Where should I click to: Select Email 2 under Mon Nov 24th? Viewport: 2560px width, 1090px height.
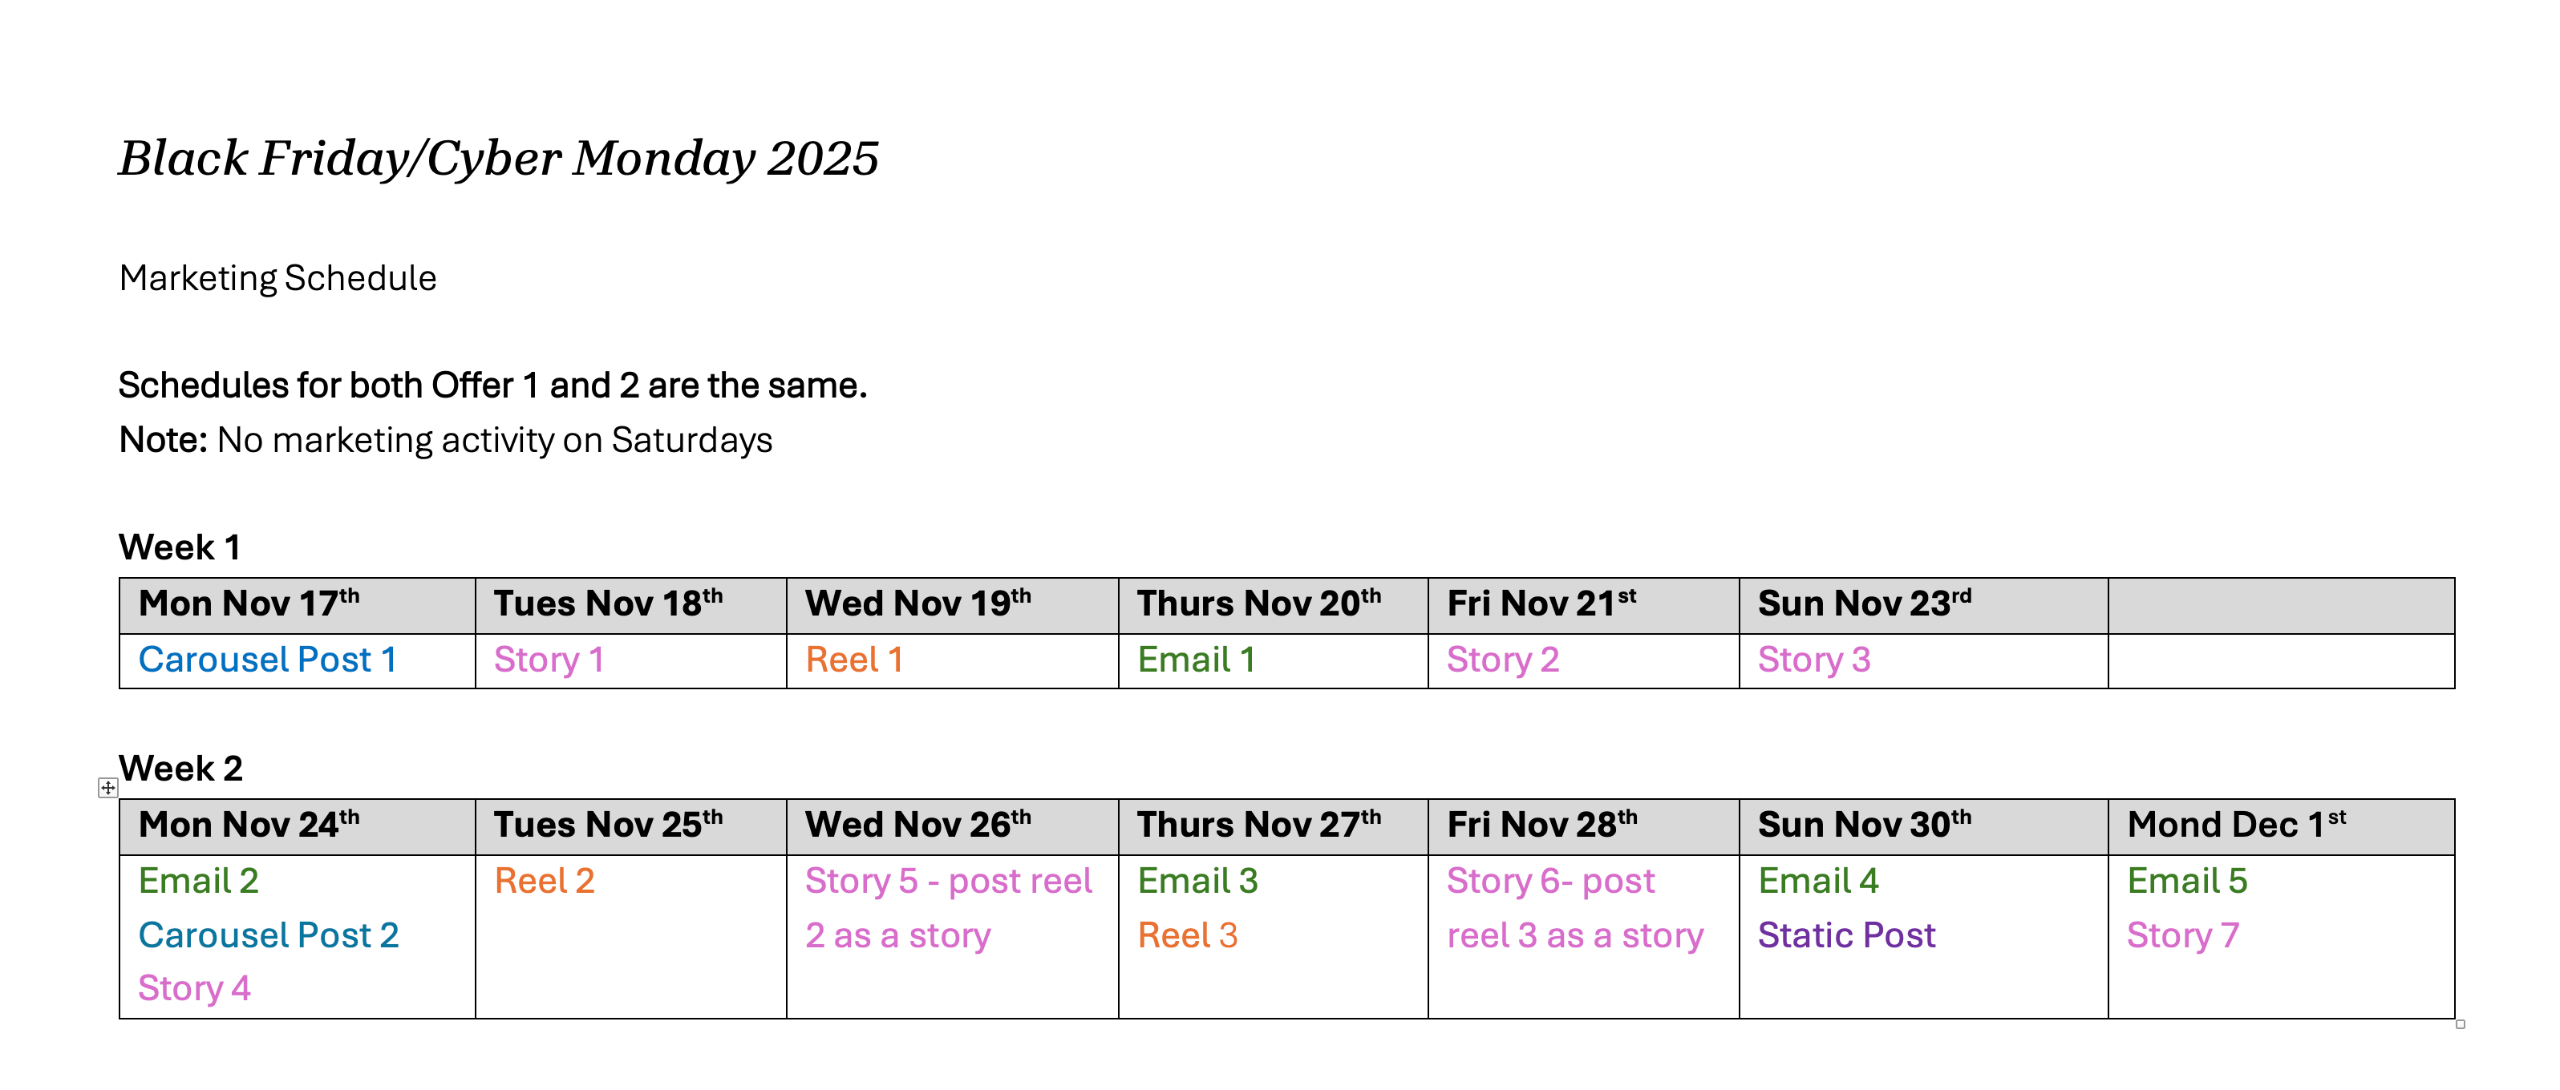199,881
